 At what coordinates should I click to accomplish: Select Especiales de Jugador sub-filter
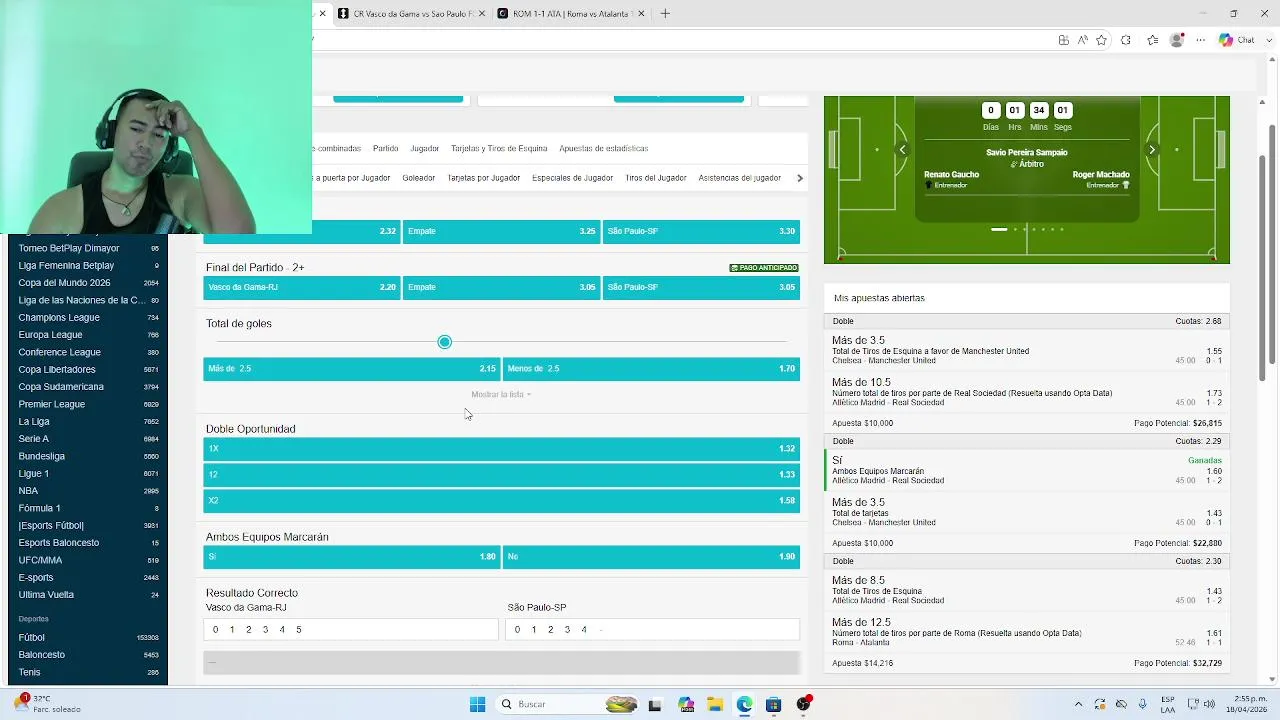pos(572,178)
